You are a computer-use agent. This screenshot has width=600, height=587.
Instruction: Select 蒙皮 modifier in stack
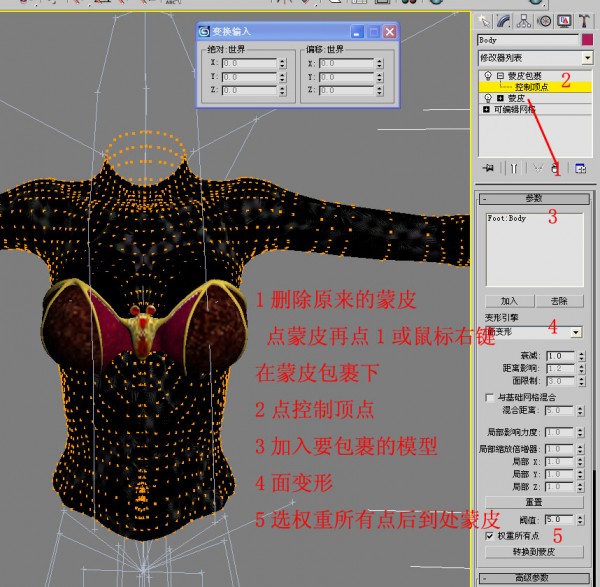516,98
